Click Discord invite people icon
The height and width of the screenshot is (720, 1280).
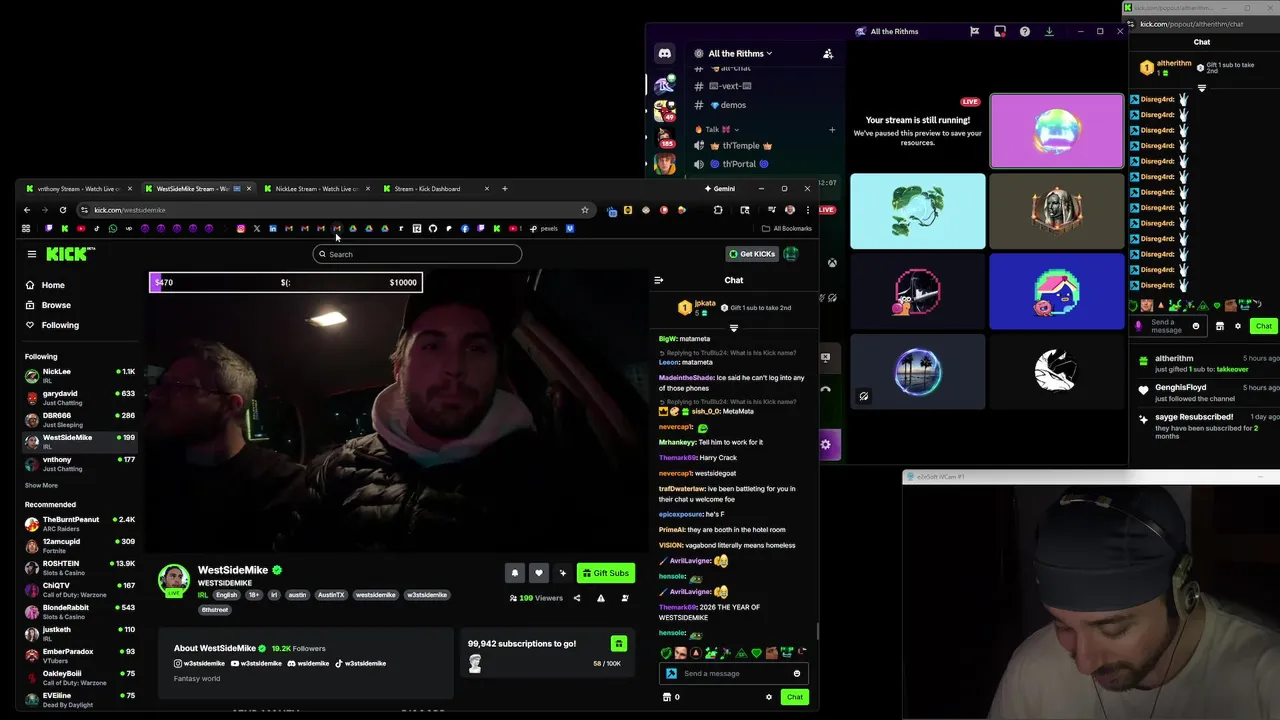coord(828,53)
